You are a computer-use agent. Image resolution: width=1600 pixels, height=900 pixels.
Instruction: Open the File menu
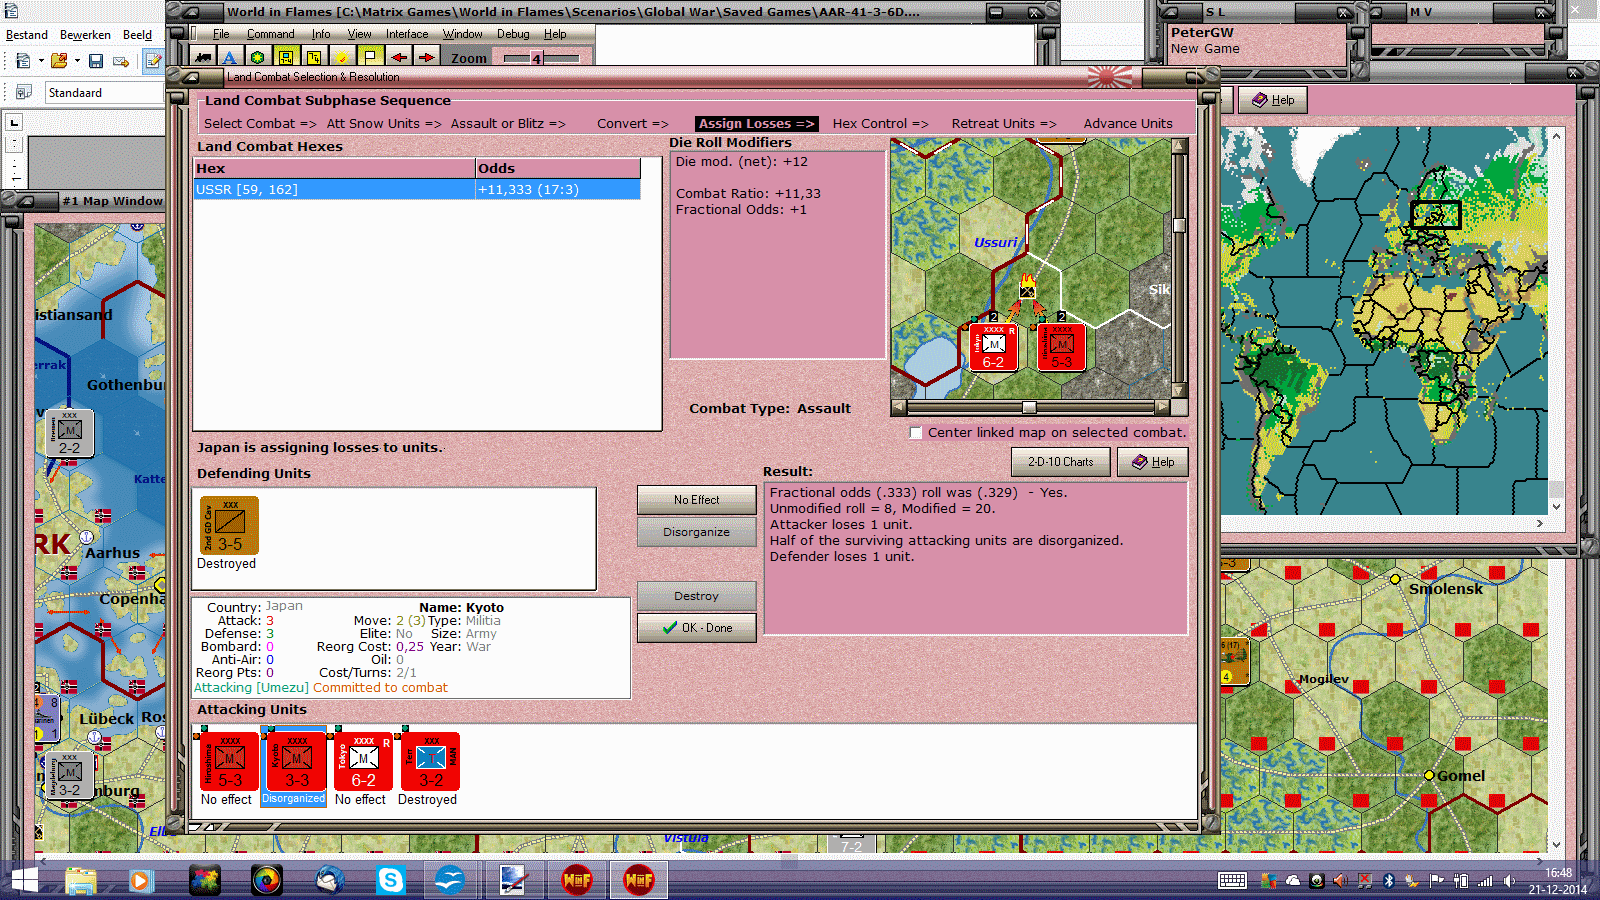221,34
